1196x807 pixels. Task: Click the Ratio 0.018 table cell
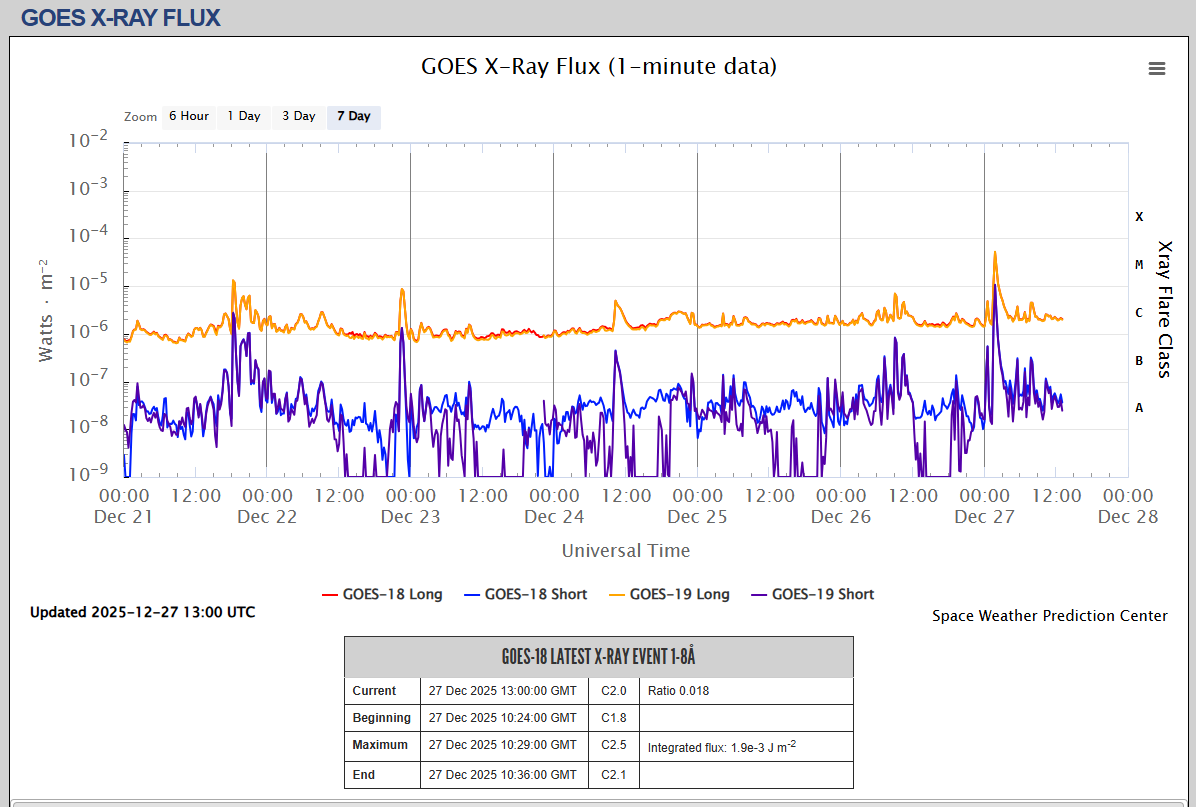tap(678, 691)
